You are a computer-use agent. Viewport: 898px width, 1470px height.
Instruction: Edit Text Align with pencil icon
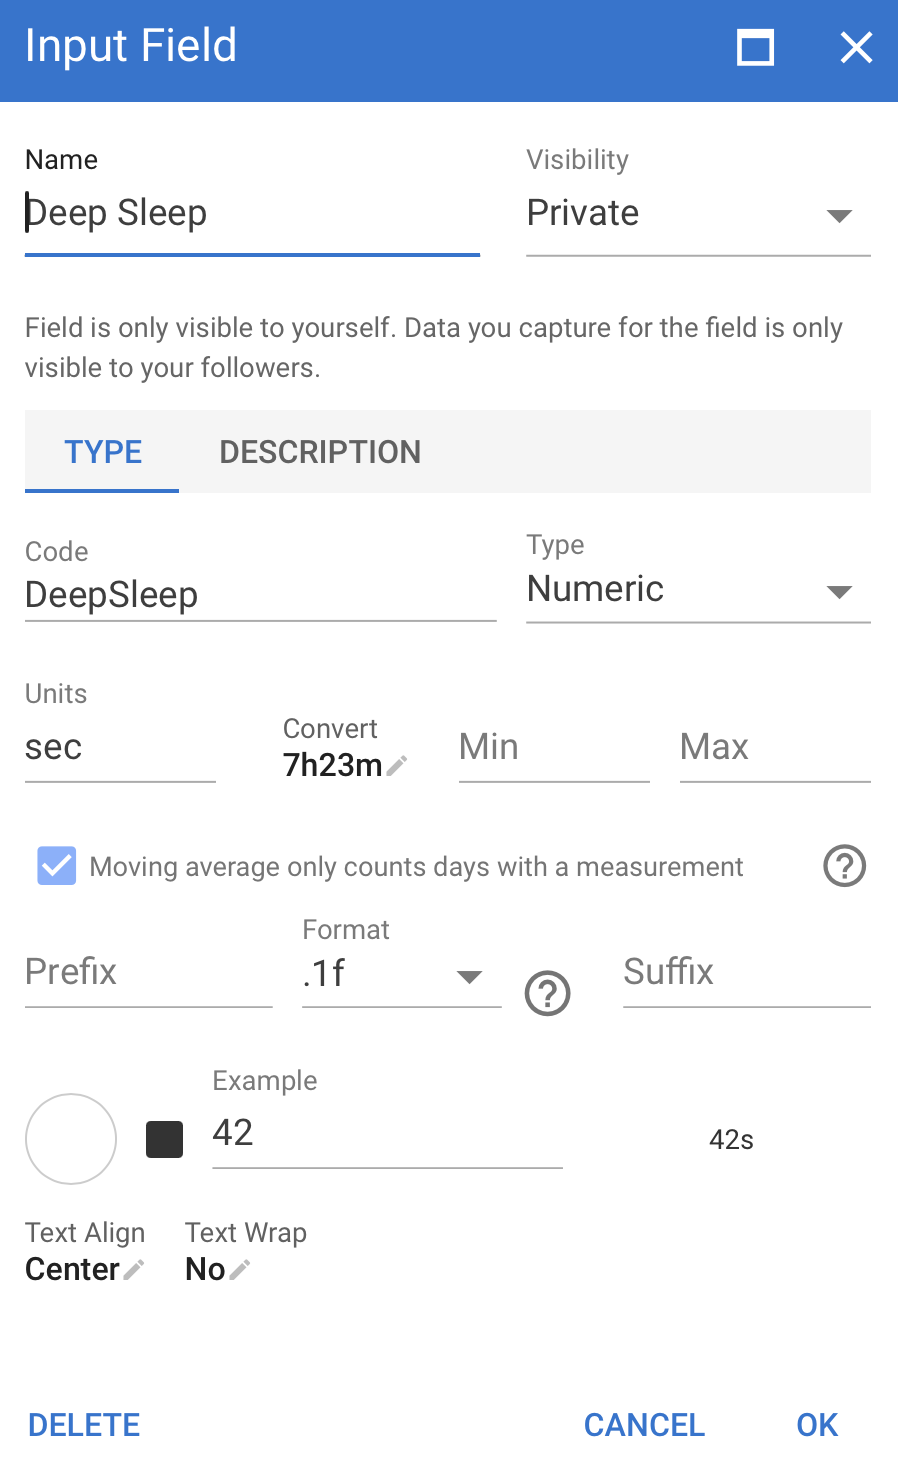click(134, 1270)
